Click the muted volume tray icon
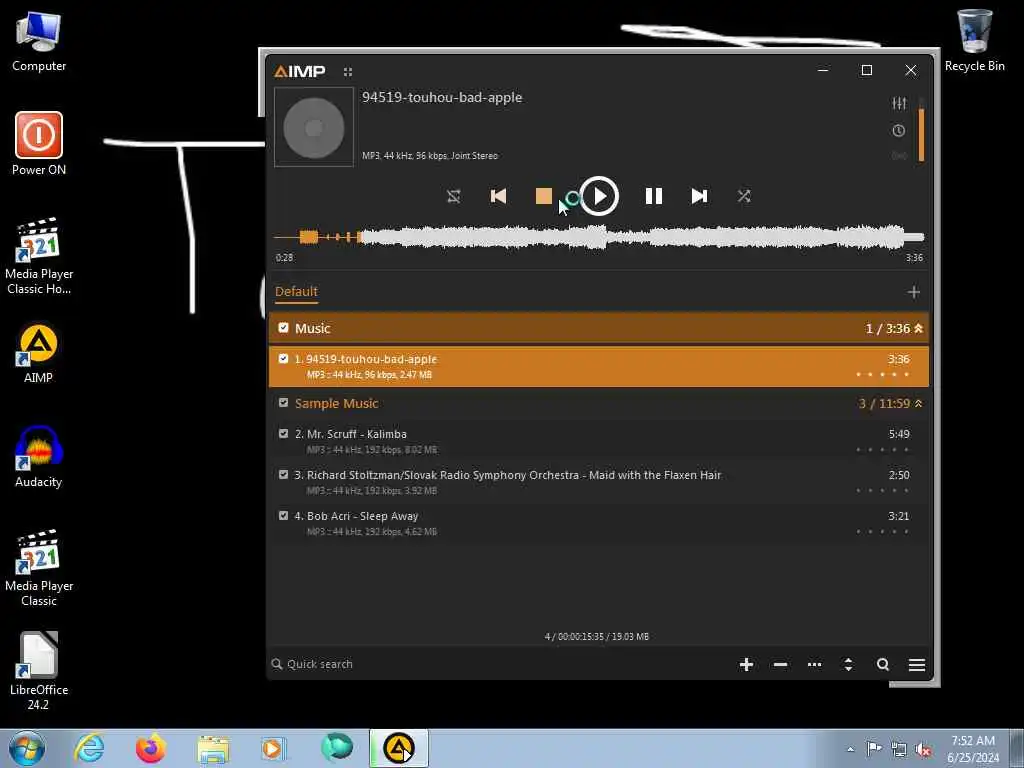 (x=923, y=750)
